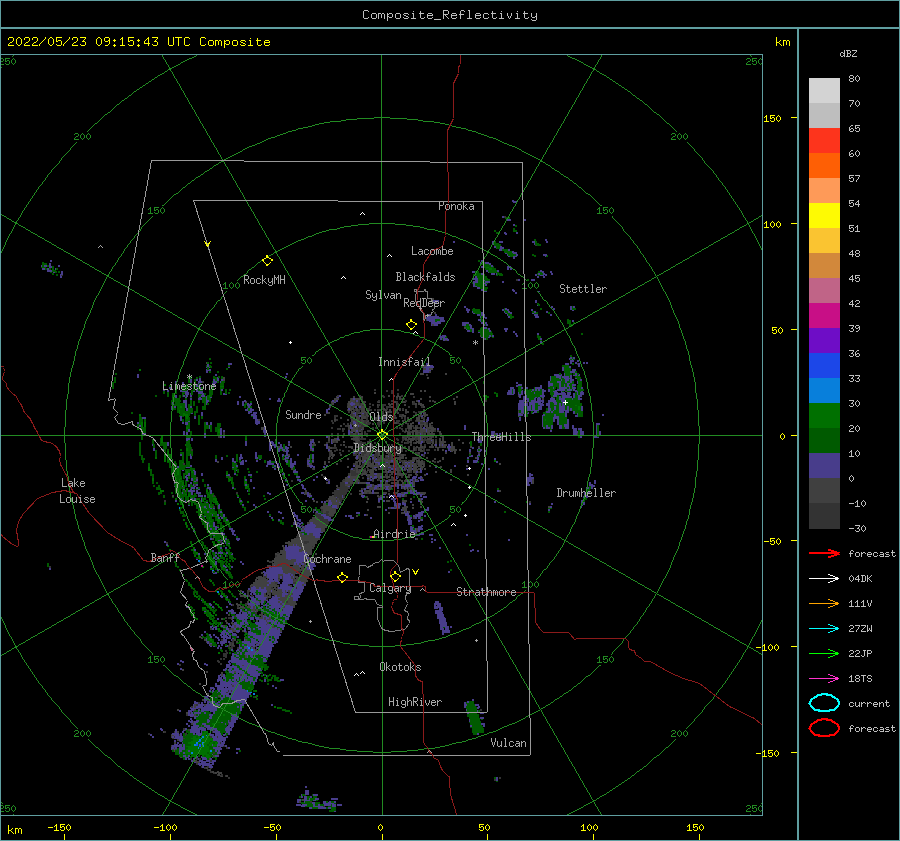Viewport: 900px width, 841px height.
Task: Click the 36 dBZ purple color swatch
Action: [x=824, y=341]
